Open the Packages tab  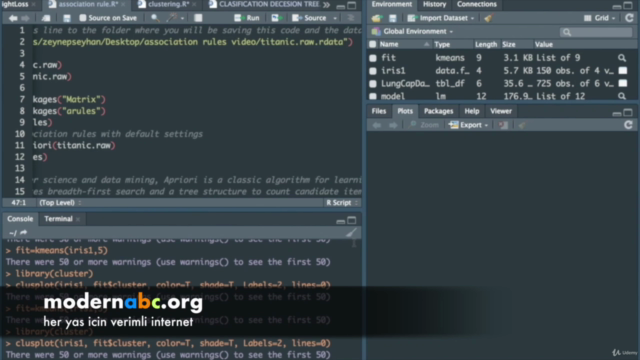pos(438,111)
